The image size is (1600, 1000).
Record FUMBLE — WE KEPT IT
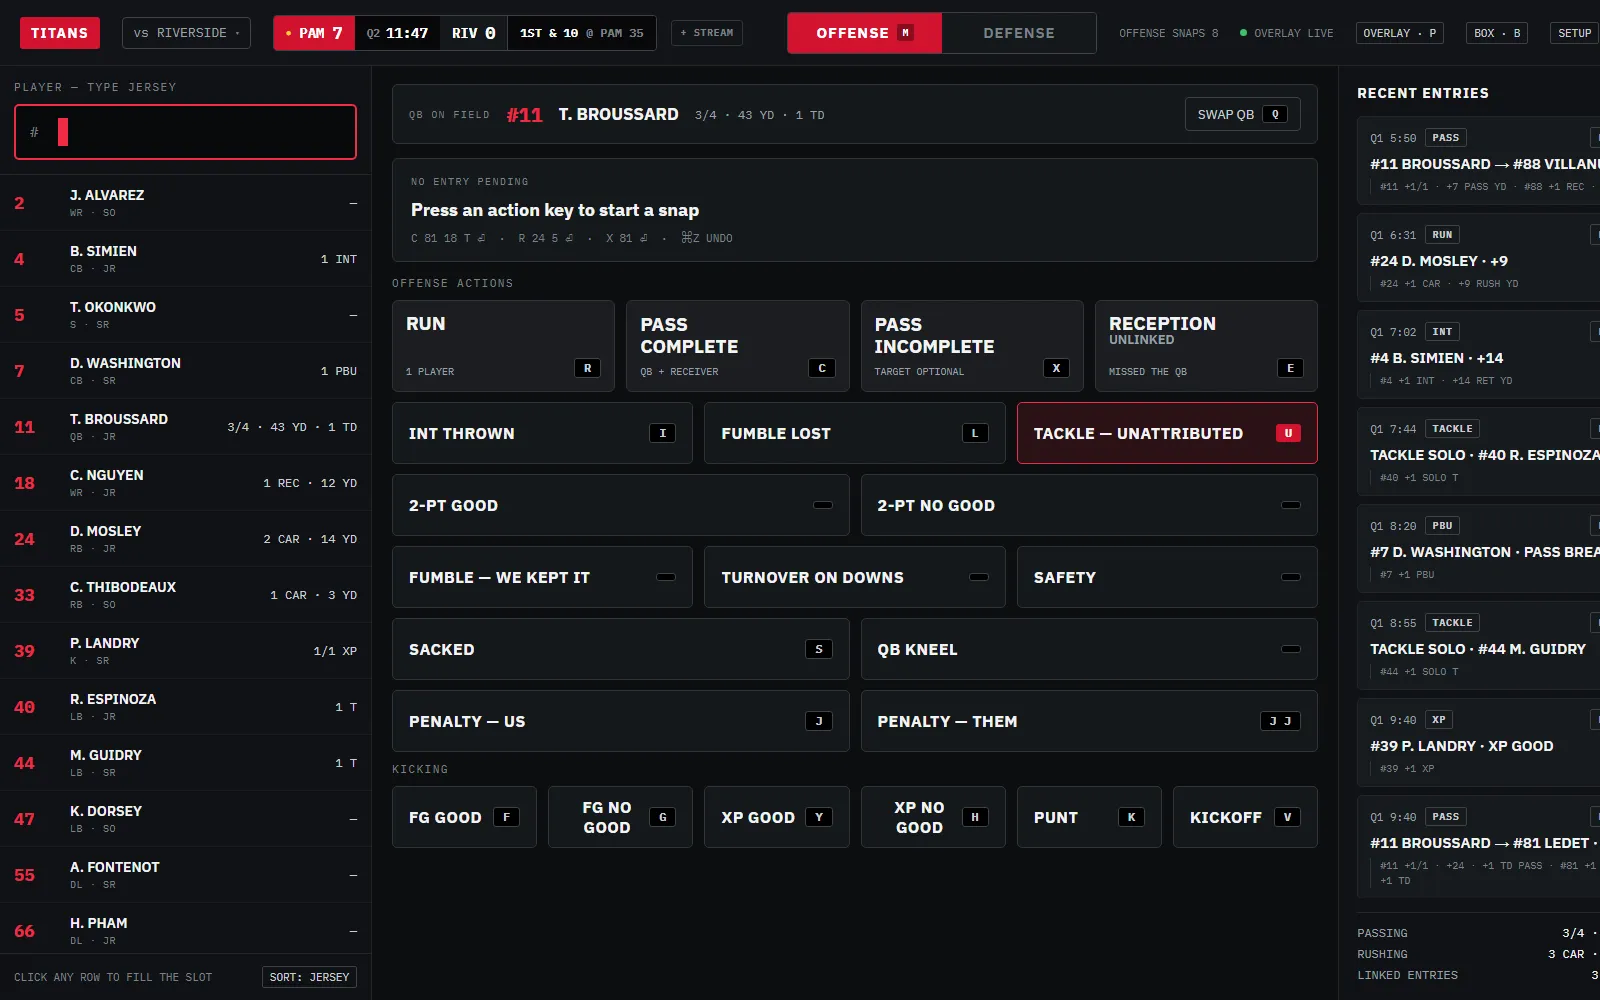[542, 577]
